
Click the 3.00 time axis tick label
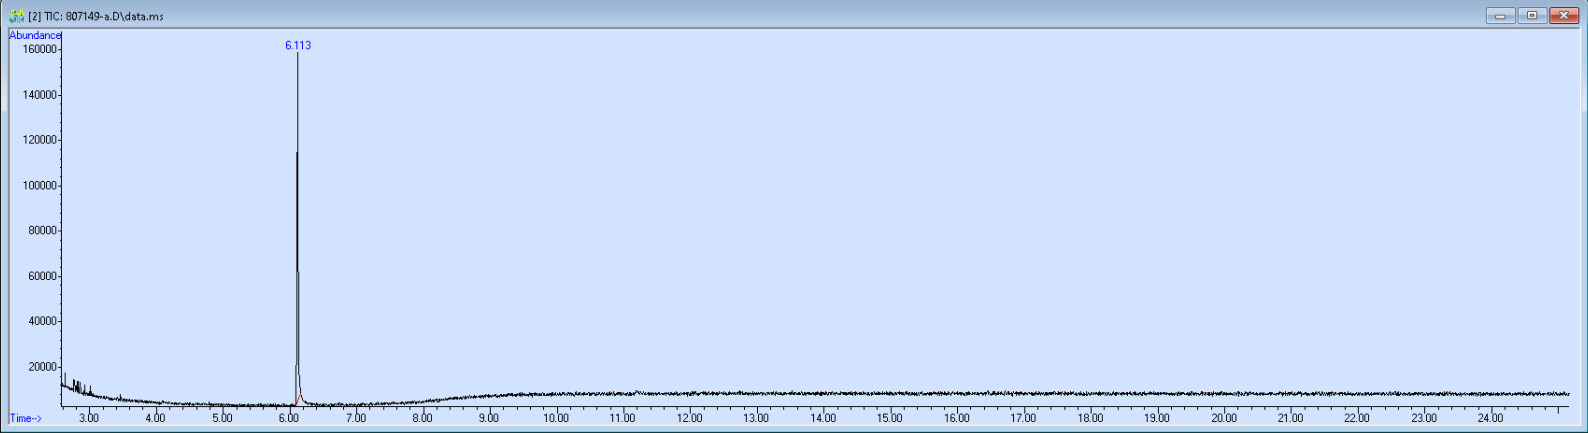(89, 418)
